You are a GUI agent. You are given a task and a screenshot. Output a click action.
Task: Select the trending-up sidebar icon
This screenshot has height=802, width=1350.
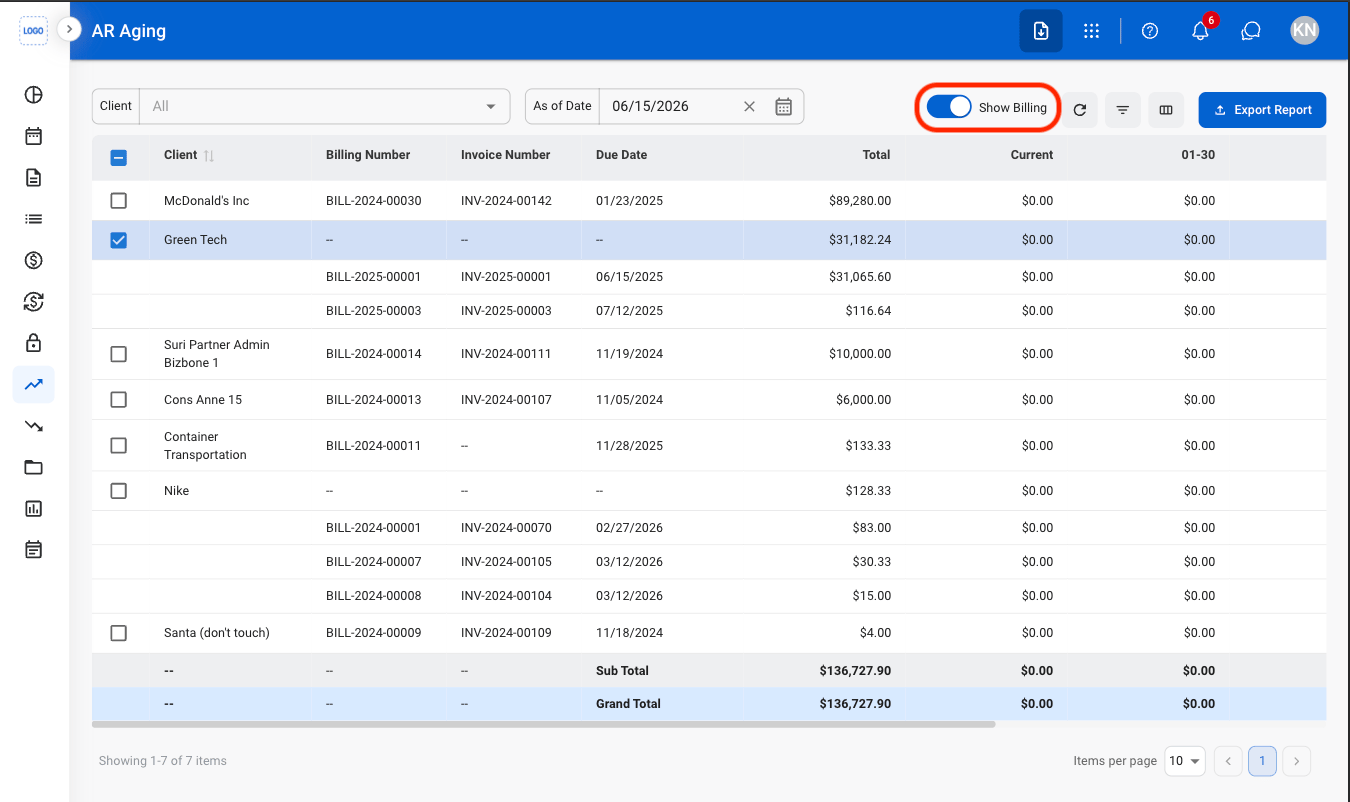tap(33, 384)
